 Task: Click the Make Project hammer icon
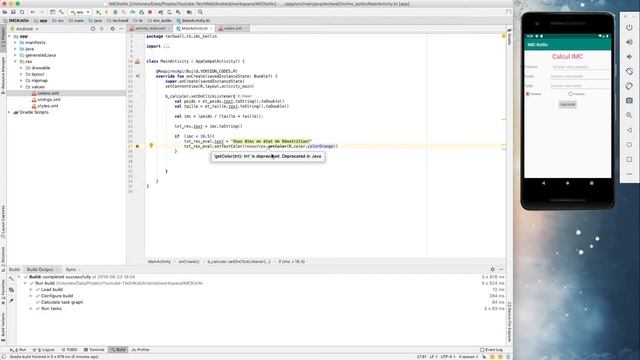tap(61, 12)
